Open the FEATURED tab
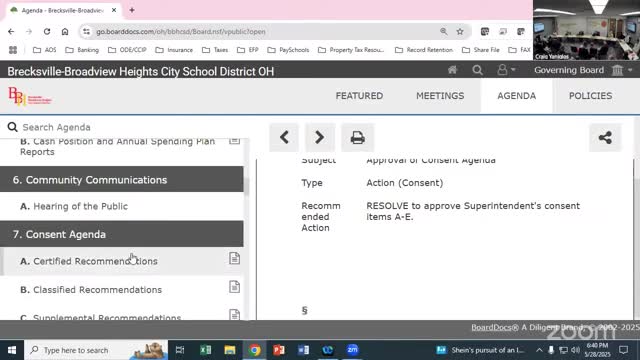 (359, 96)
